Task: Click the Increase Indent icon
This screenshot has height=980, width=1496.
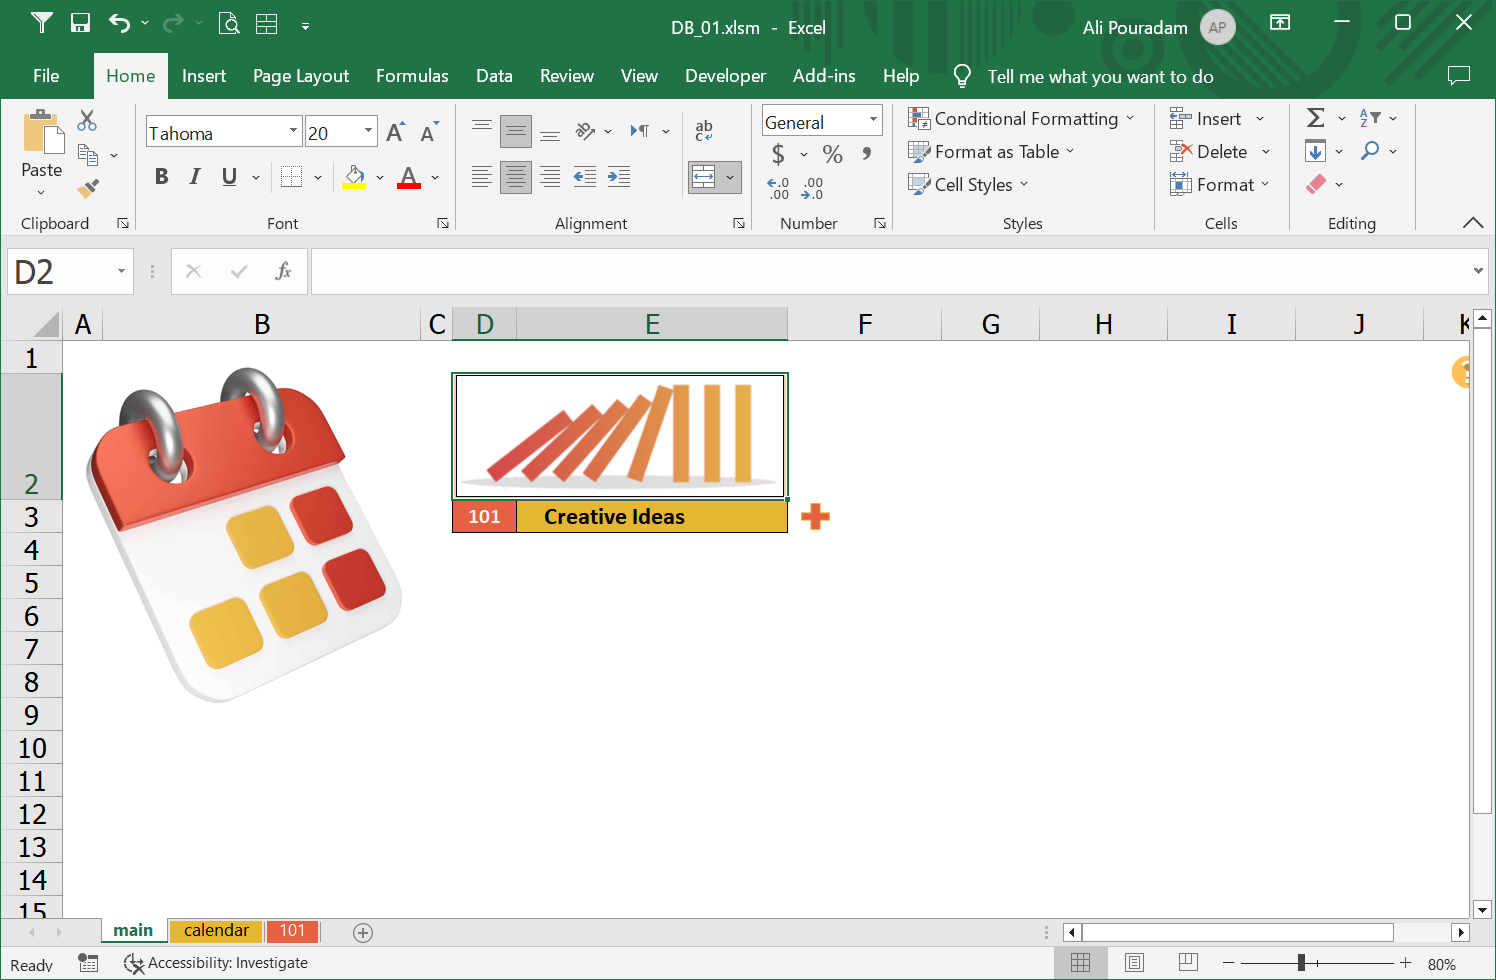Action: (x=619, y=177)
